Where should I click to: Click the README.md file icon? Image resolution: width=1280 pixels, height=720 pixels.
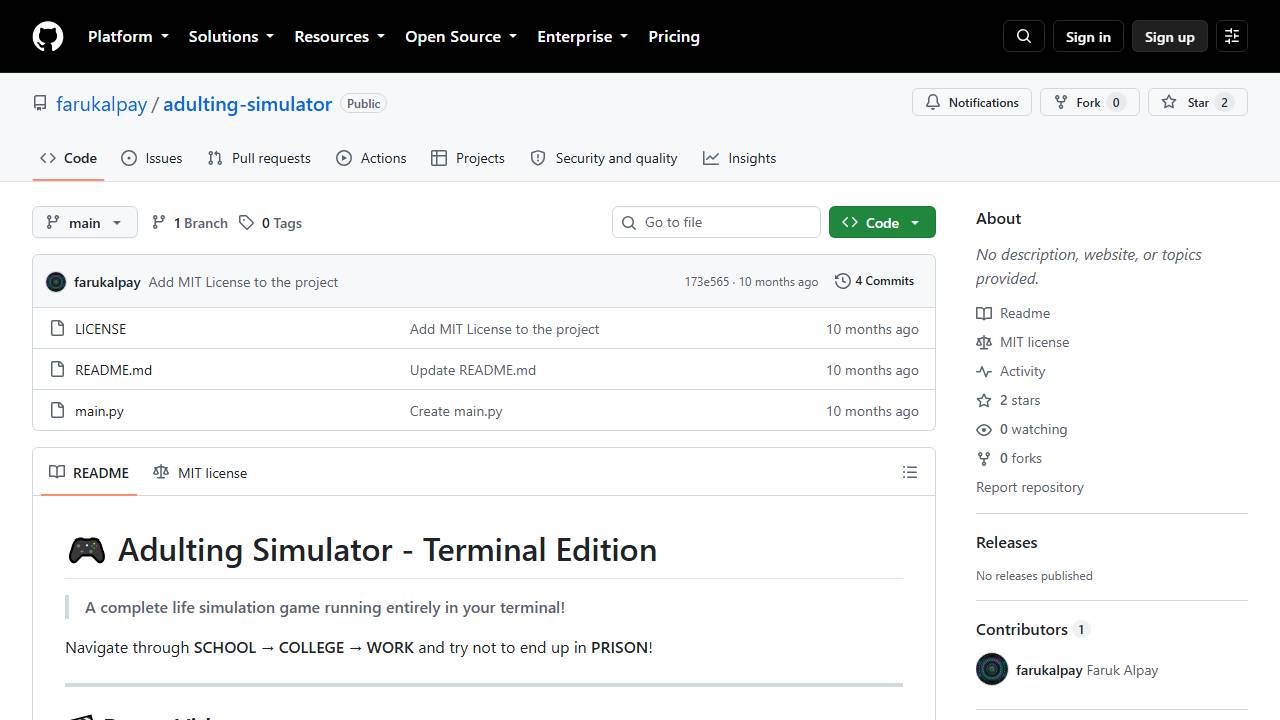pyautogui.click(x=57, y=370)
